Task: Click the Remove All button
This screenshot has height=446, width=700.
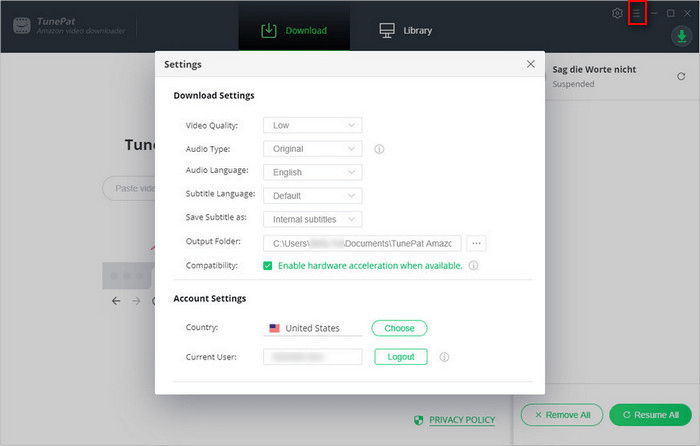Action: 562,415
